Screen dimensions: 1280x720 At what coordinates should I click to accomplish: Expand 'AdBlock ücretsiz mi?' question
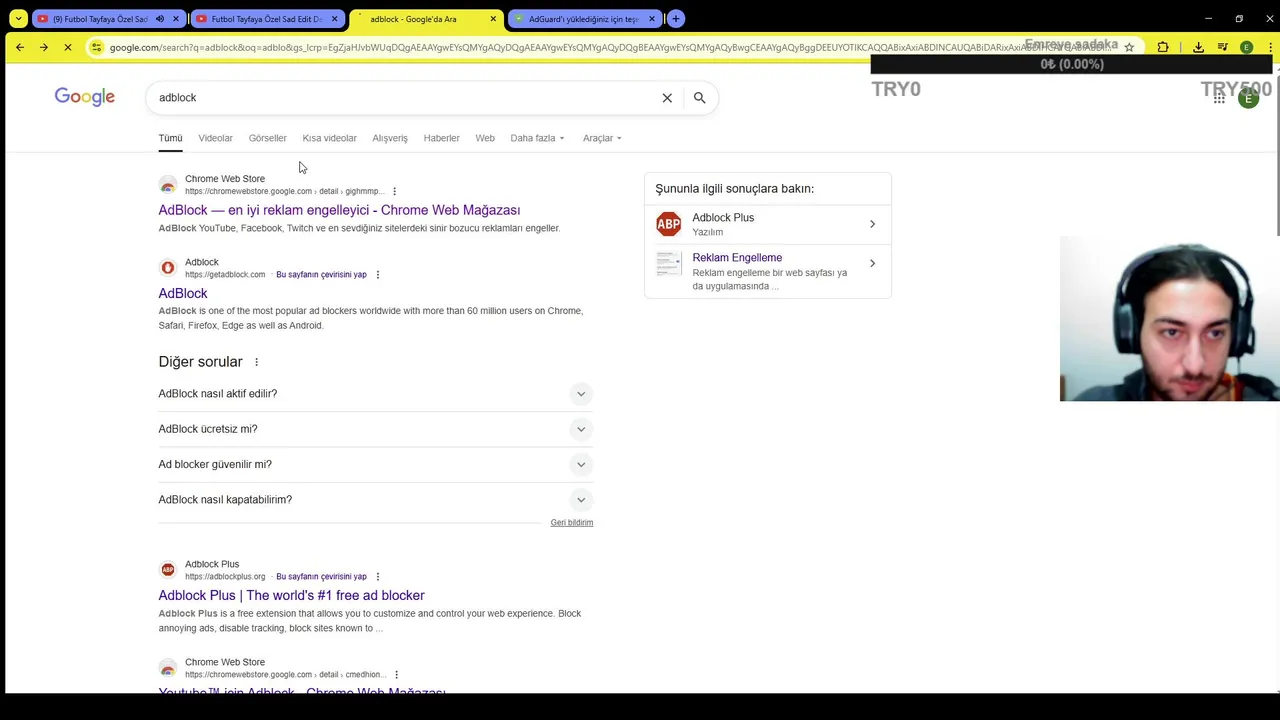pyautogui.click(x=375, y=429)
